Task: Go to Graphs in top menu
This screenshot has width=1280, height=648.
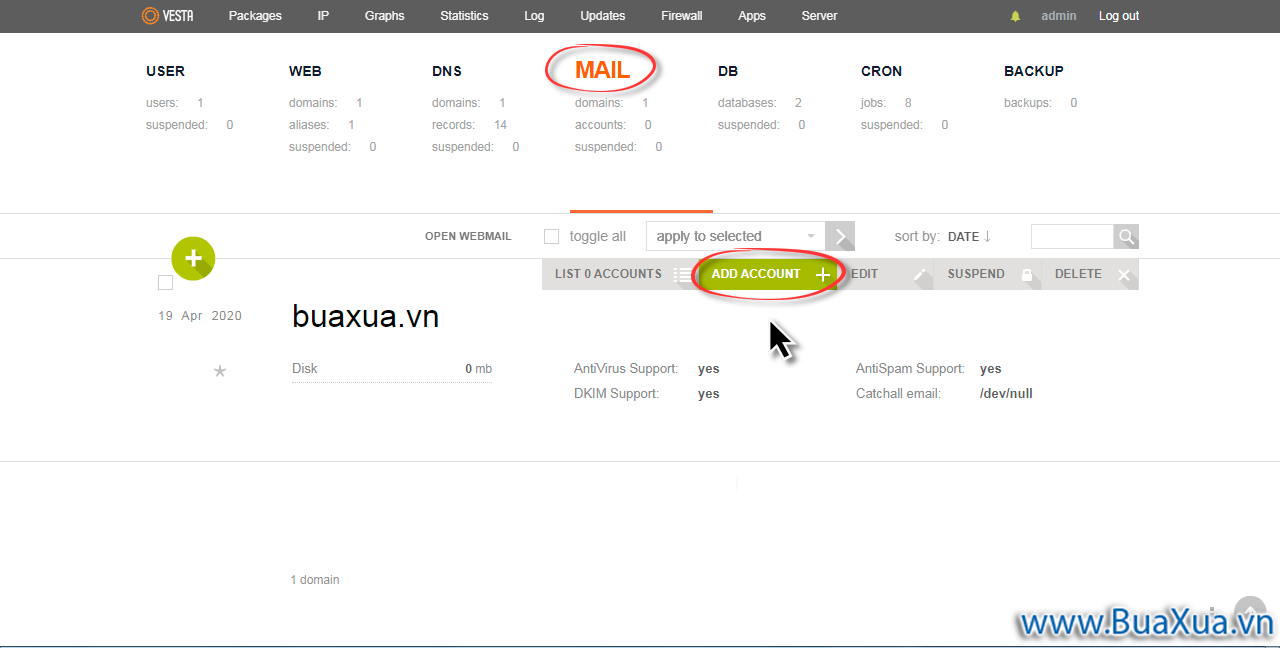Action: [384, 16]
